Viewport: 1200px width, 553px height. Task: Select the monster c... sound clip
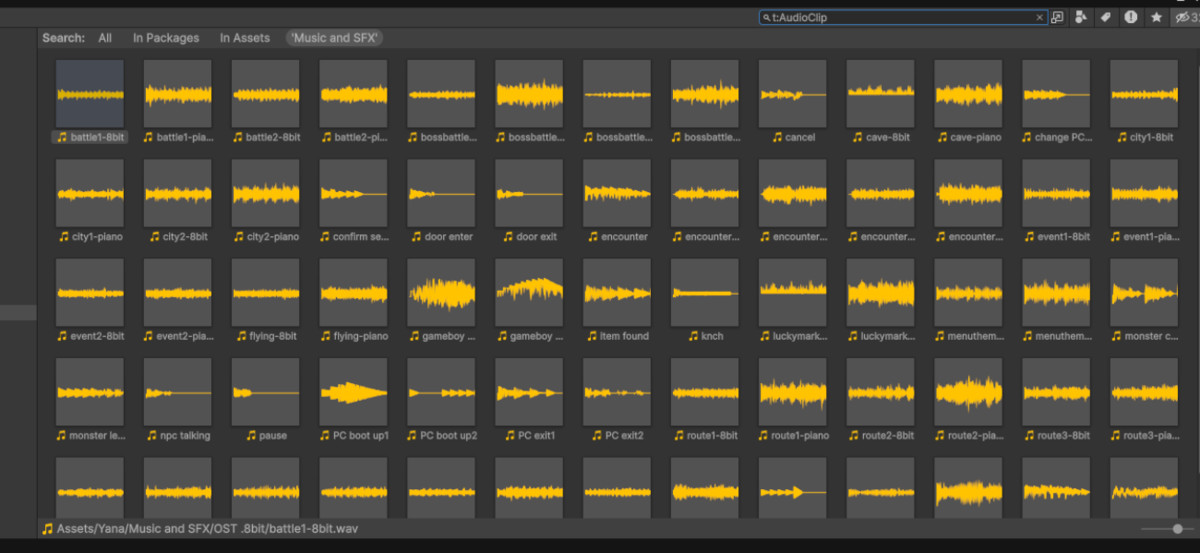tap(1144, 301)
